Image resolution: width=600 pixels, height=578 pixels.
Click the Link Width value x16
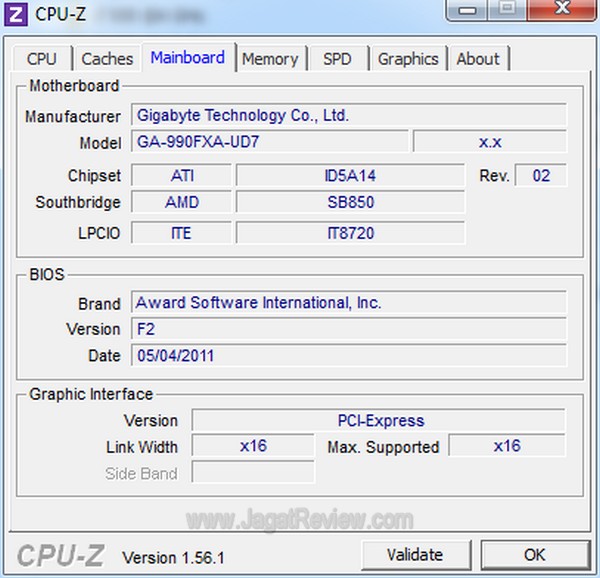click(253, 446)
